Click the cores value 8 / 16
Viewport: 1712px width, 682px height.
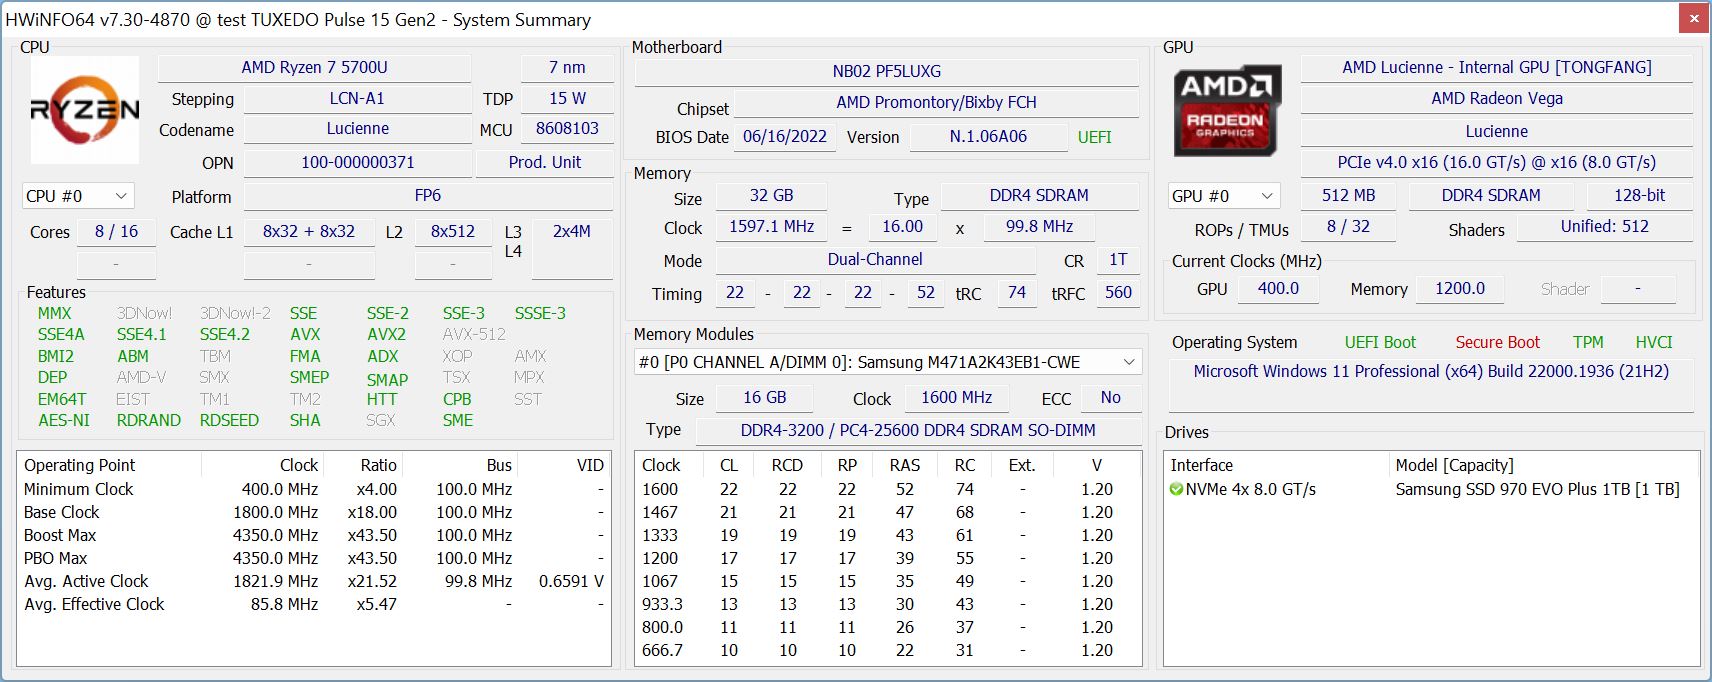coord(116,232)
